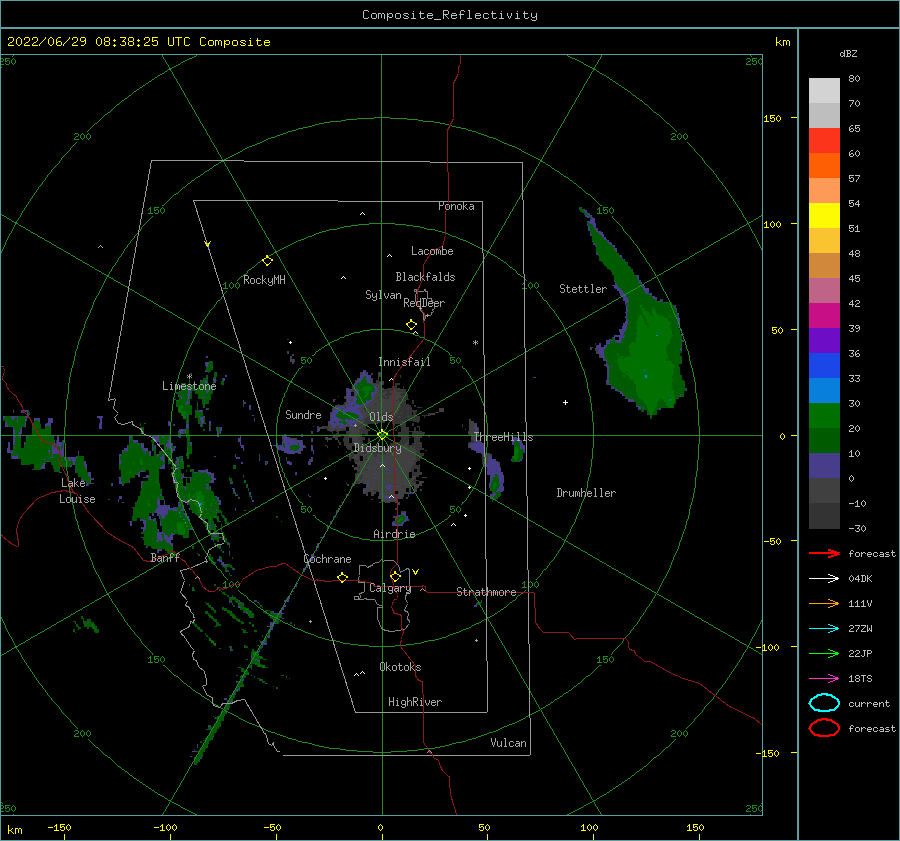
Task: Click the white 04DK arrow icon
Action: pos(824,578)
